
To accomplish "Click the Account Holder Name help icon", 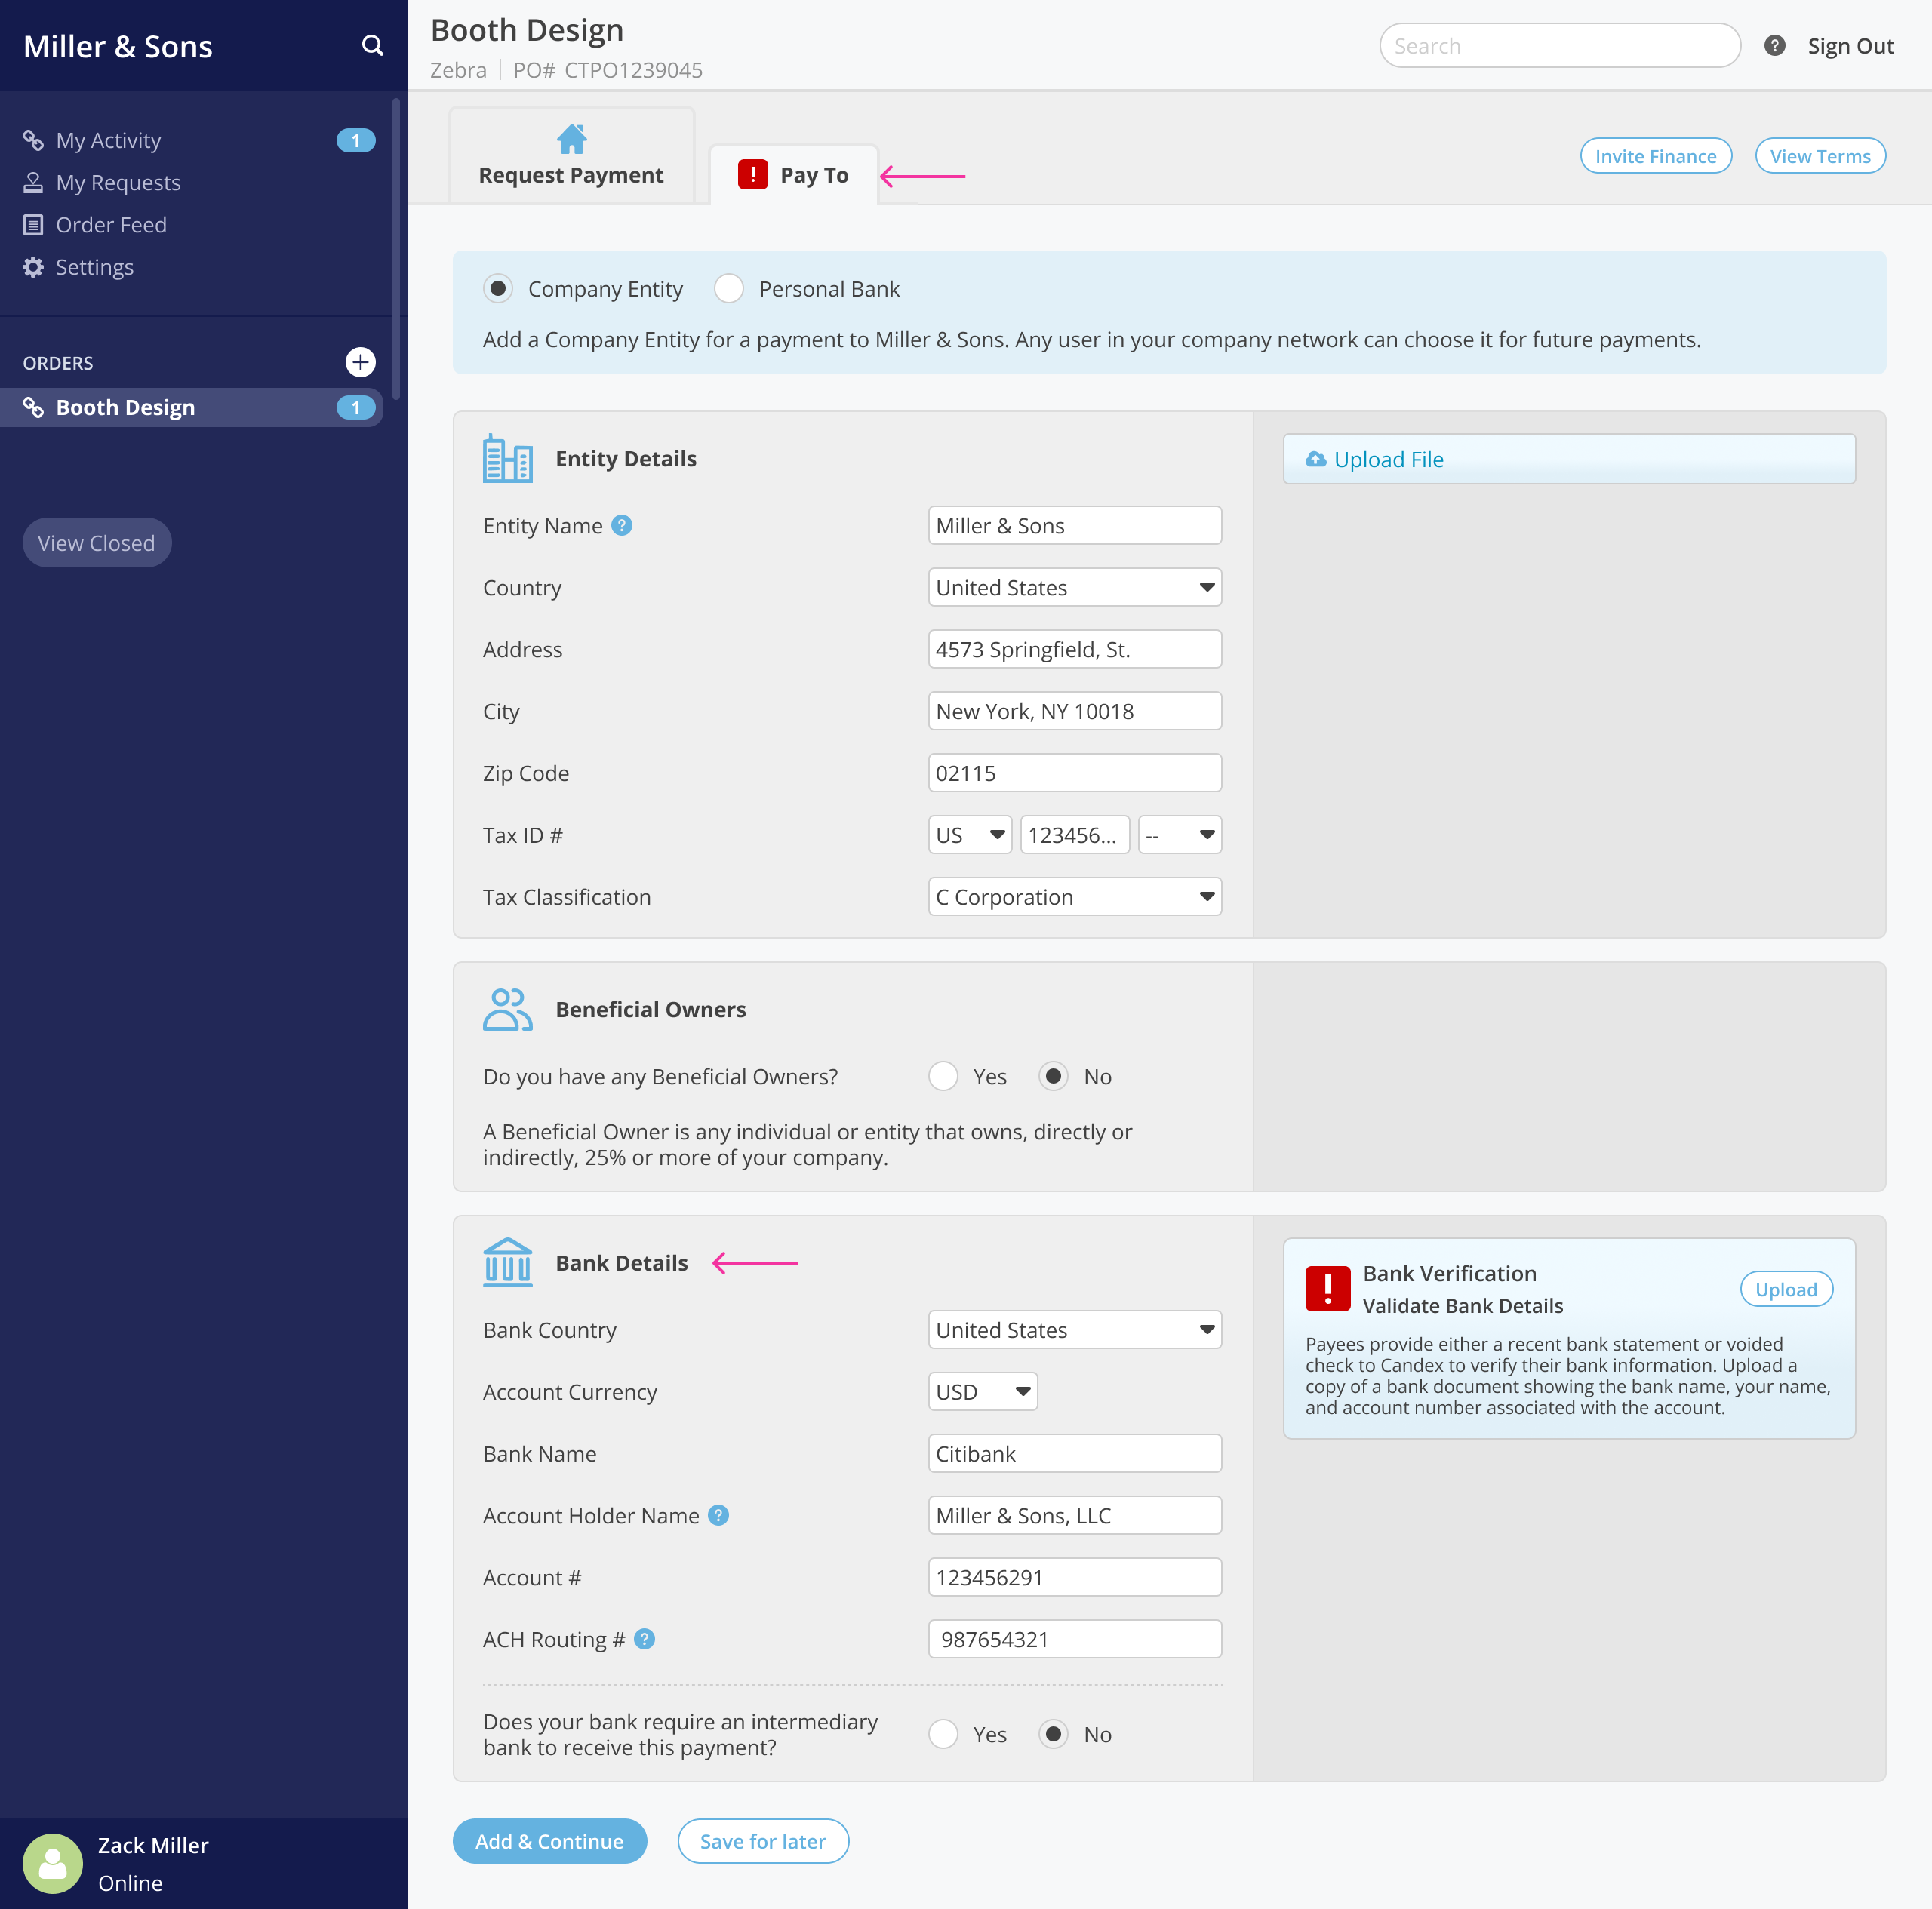I will pos(718,1515).
